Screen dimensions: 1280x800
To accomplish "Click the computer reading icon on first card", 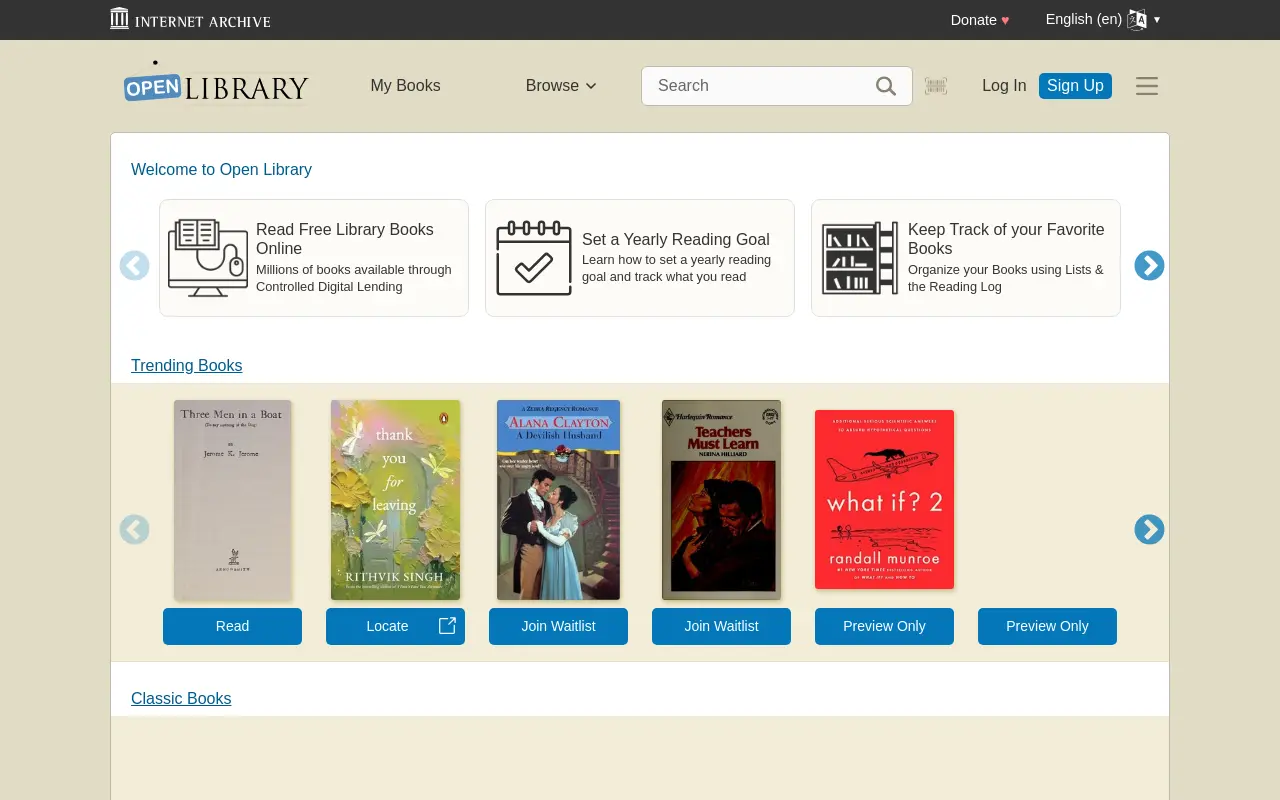I will (208, 258).
